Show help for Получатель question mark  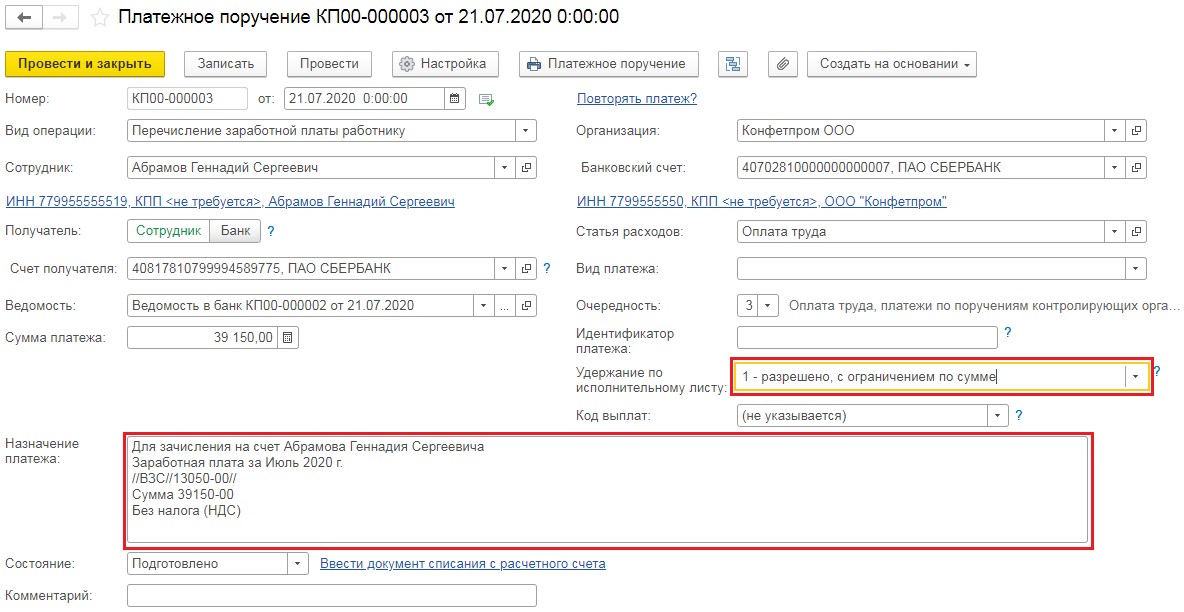pos(271,231)
